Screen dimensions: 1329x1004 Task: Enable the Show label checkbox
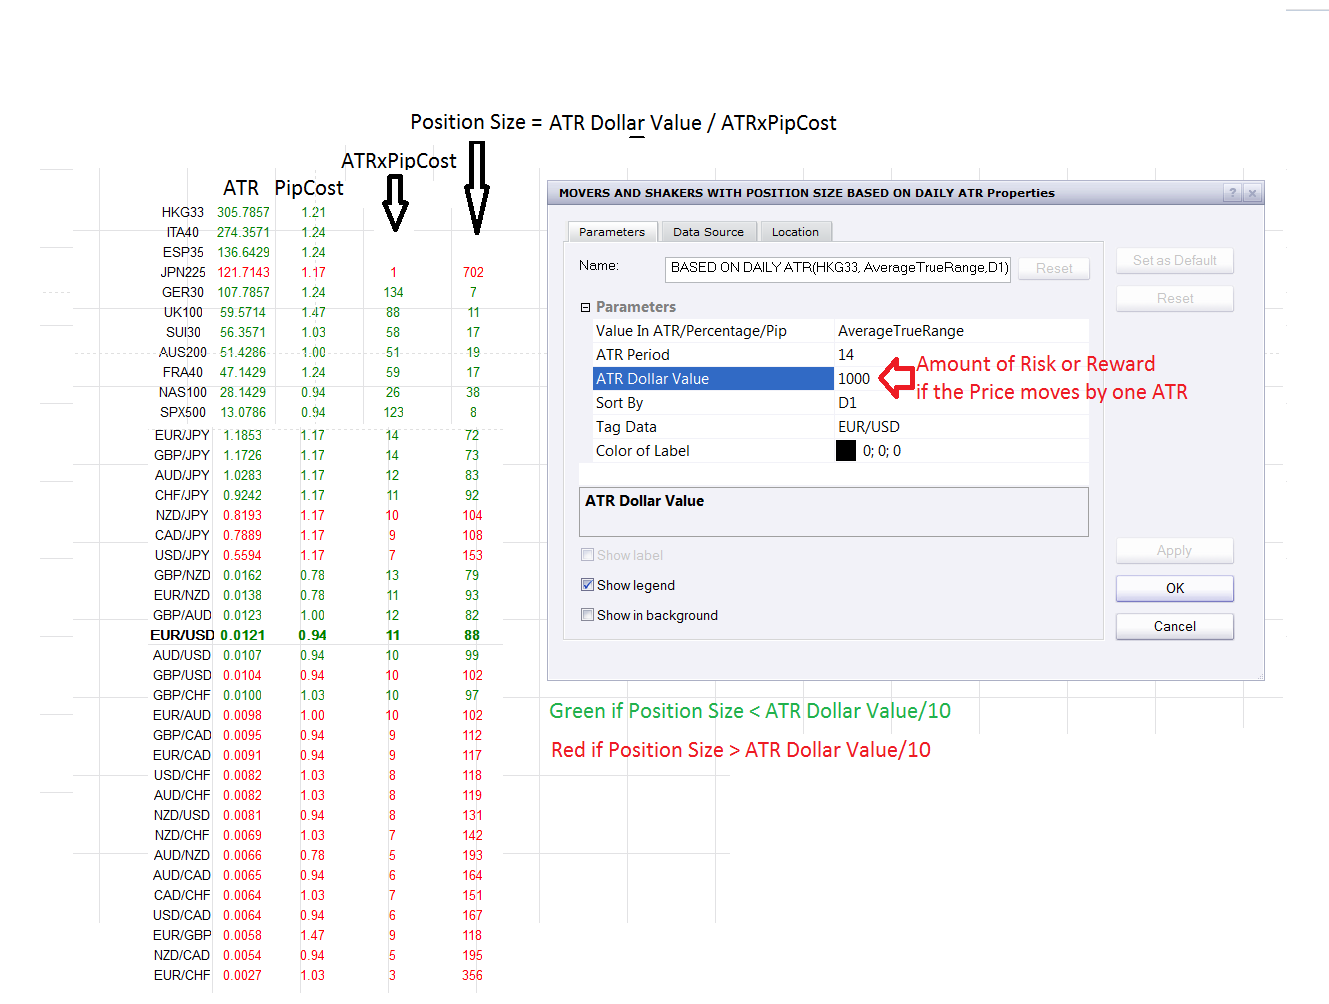[587, 555]
